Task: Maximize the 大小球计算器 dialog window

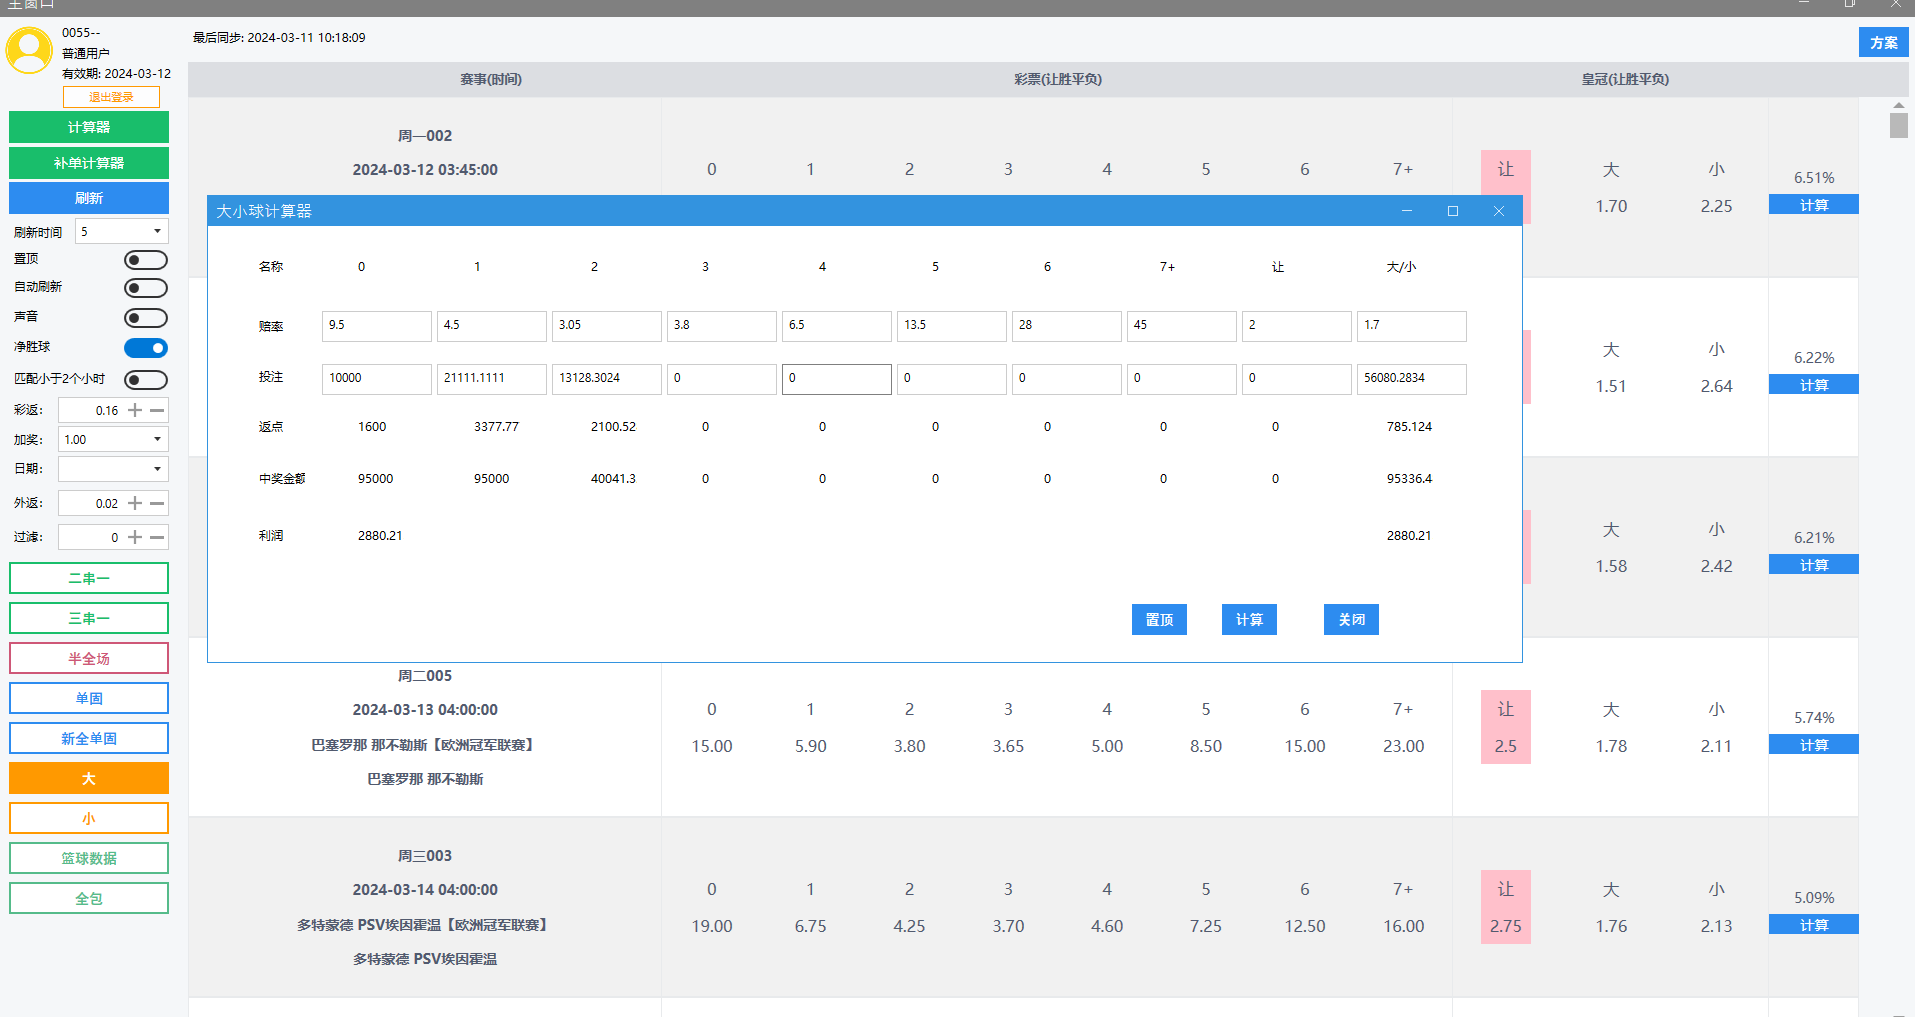Action: (x=1452, y=211)
